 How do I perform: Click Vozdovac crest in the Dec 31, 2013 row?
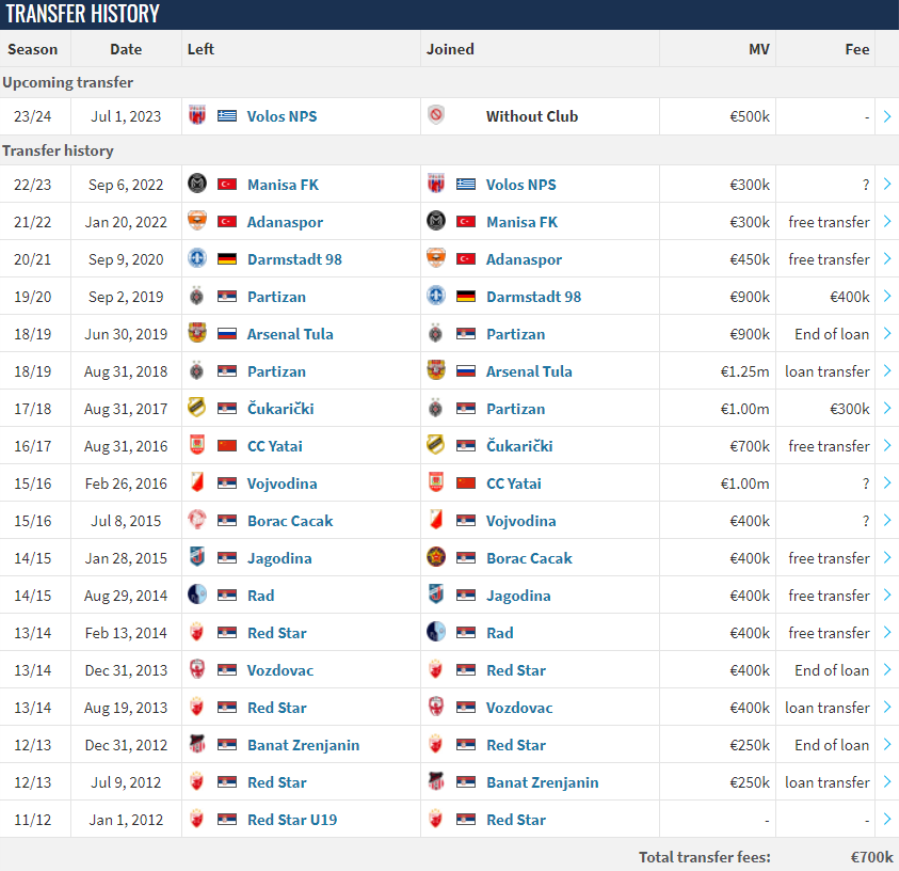pos(197,669)
